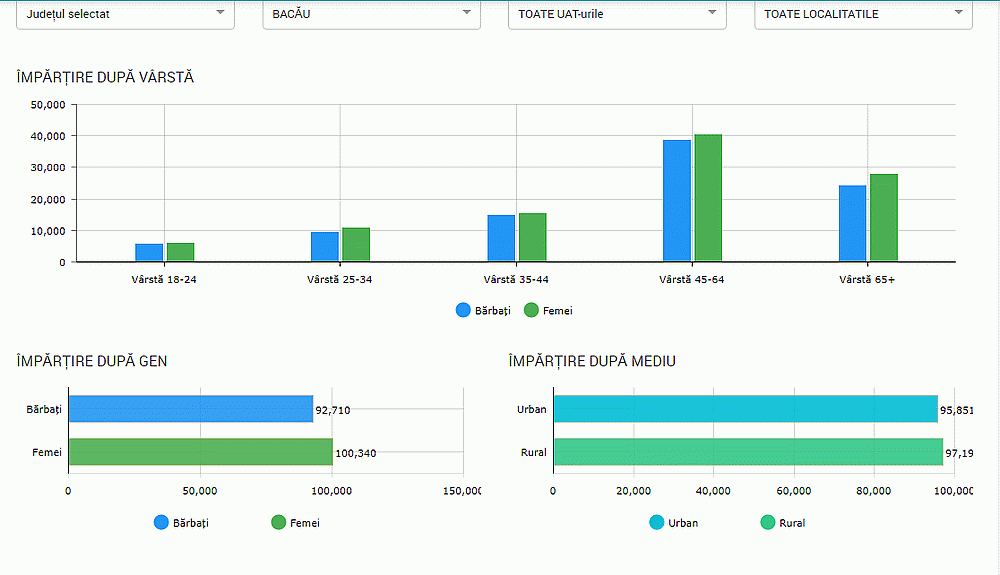1000x575 pixels.
Task: Hide the Rural series via legend label
Action: [791, 523]
